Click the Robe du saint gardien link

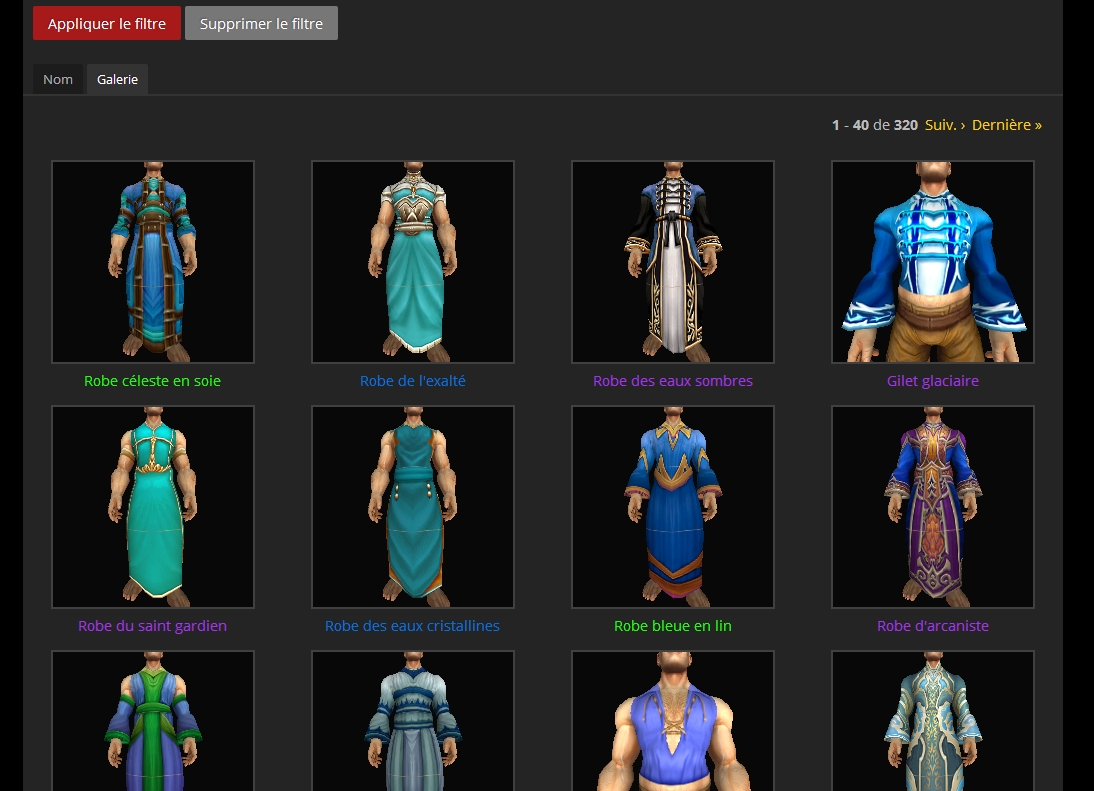click(152, 626)
